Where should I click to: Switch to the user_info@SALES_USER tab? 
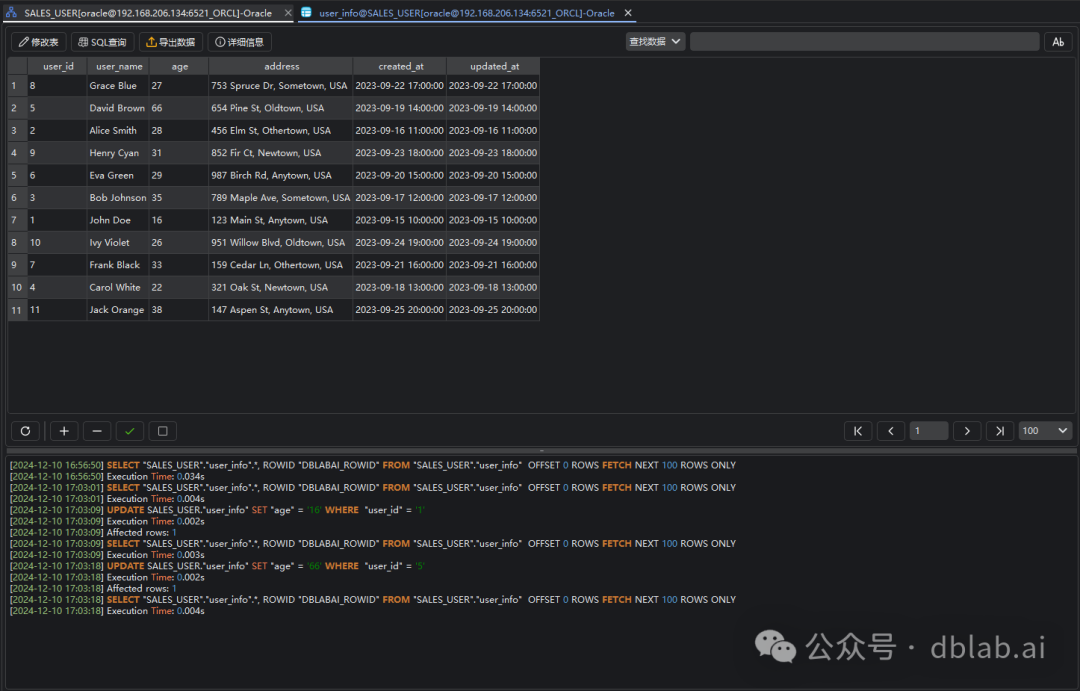click(x=460, y=13)
